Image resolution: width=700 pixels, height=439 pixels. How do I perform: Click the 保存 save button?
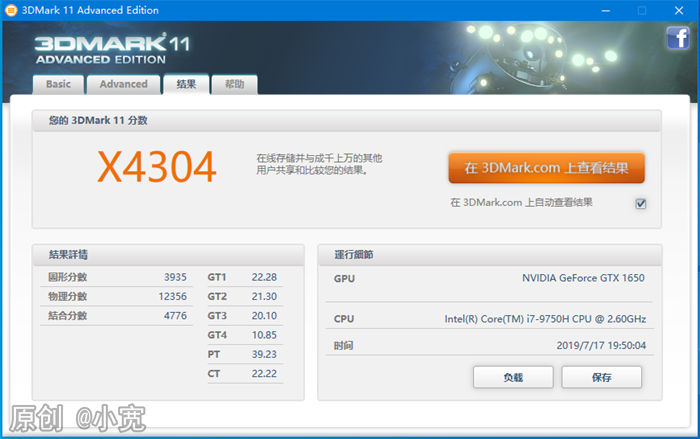(601, 377)
